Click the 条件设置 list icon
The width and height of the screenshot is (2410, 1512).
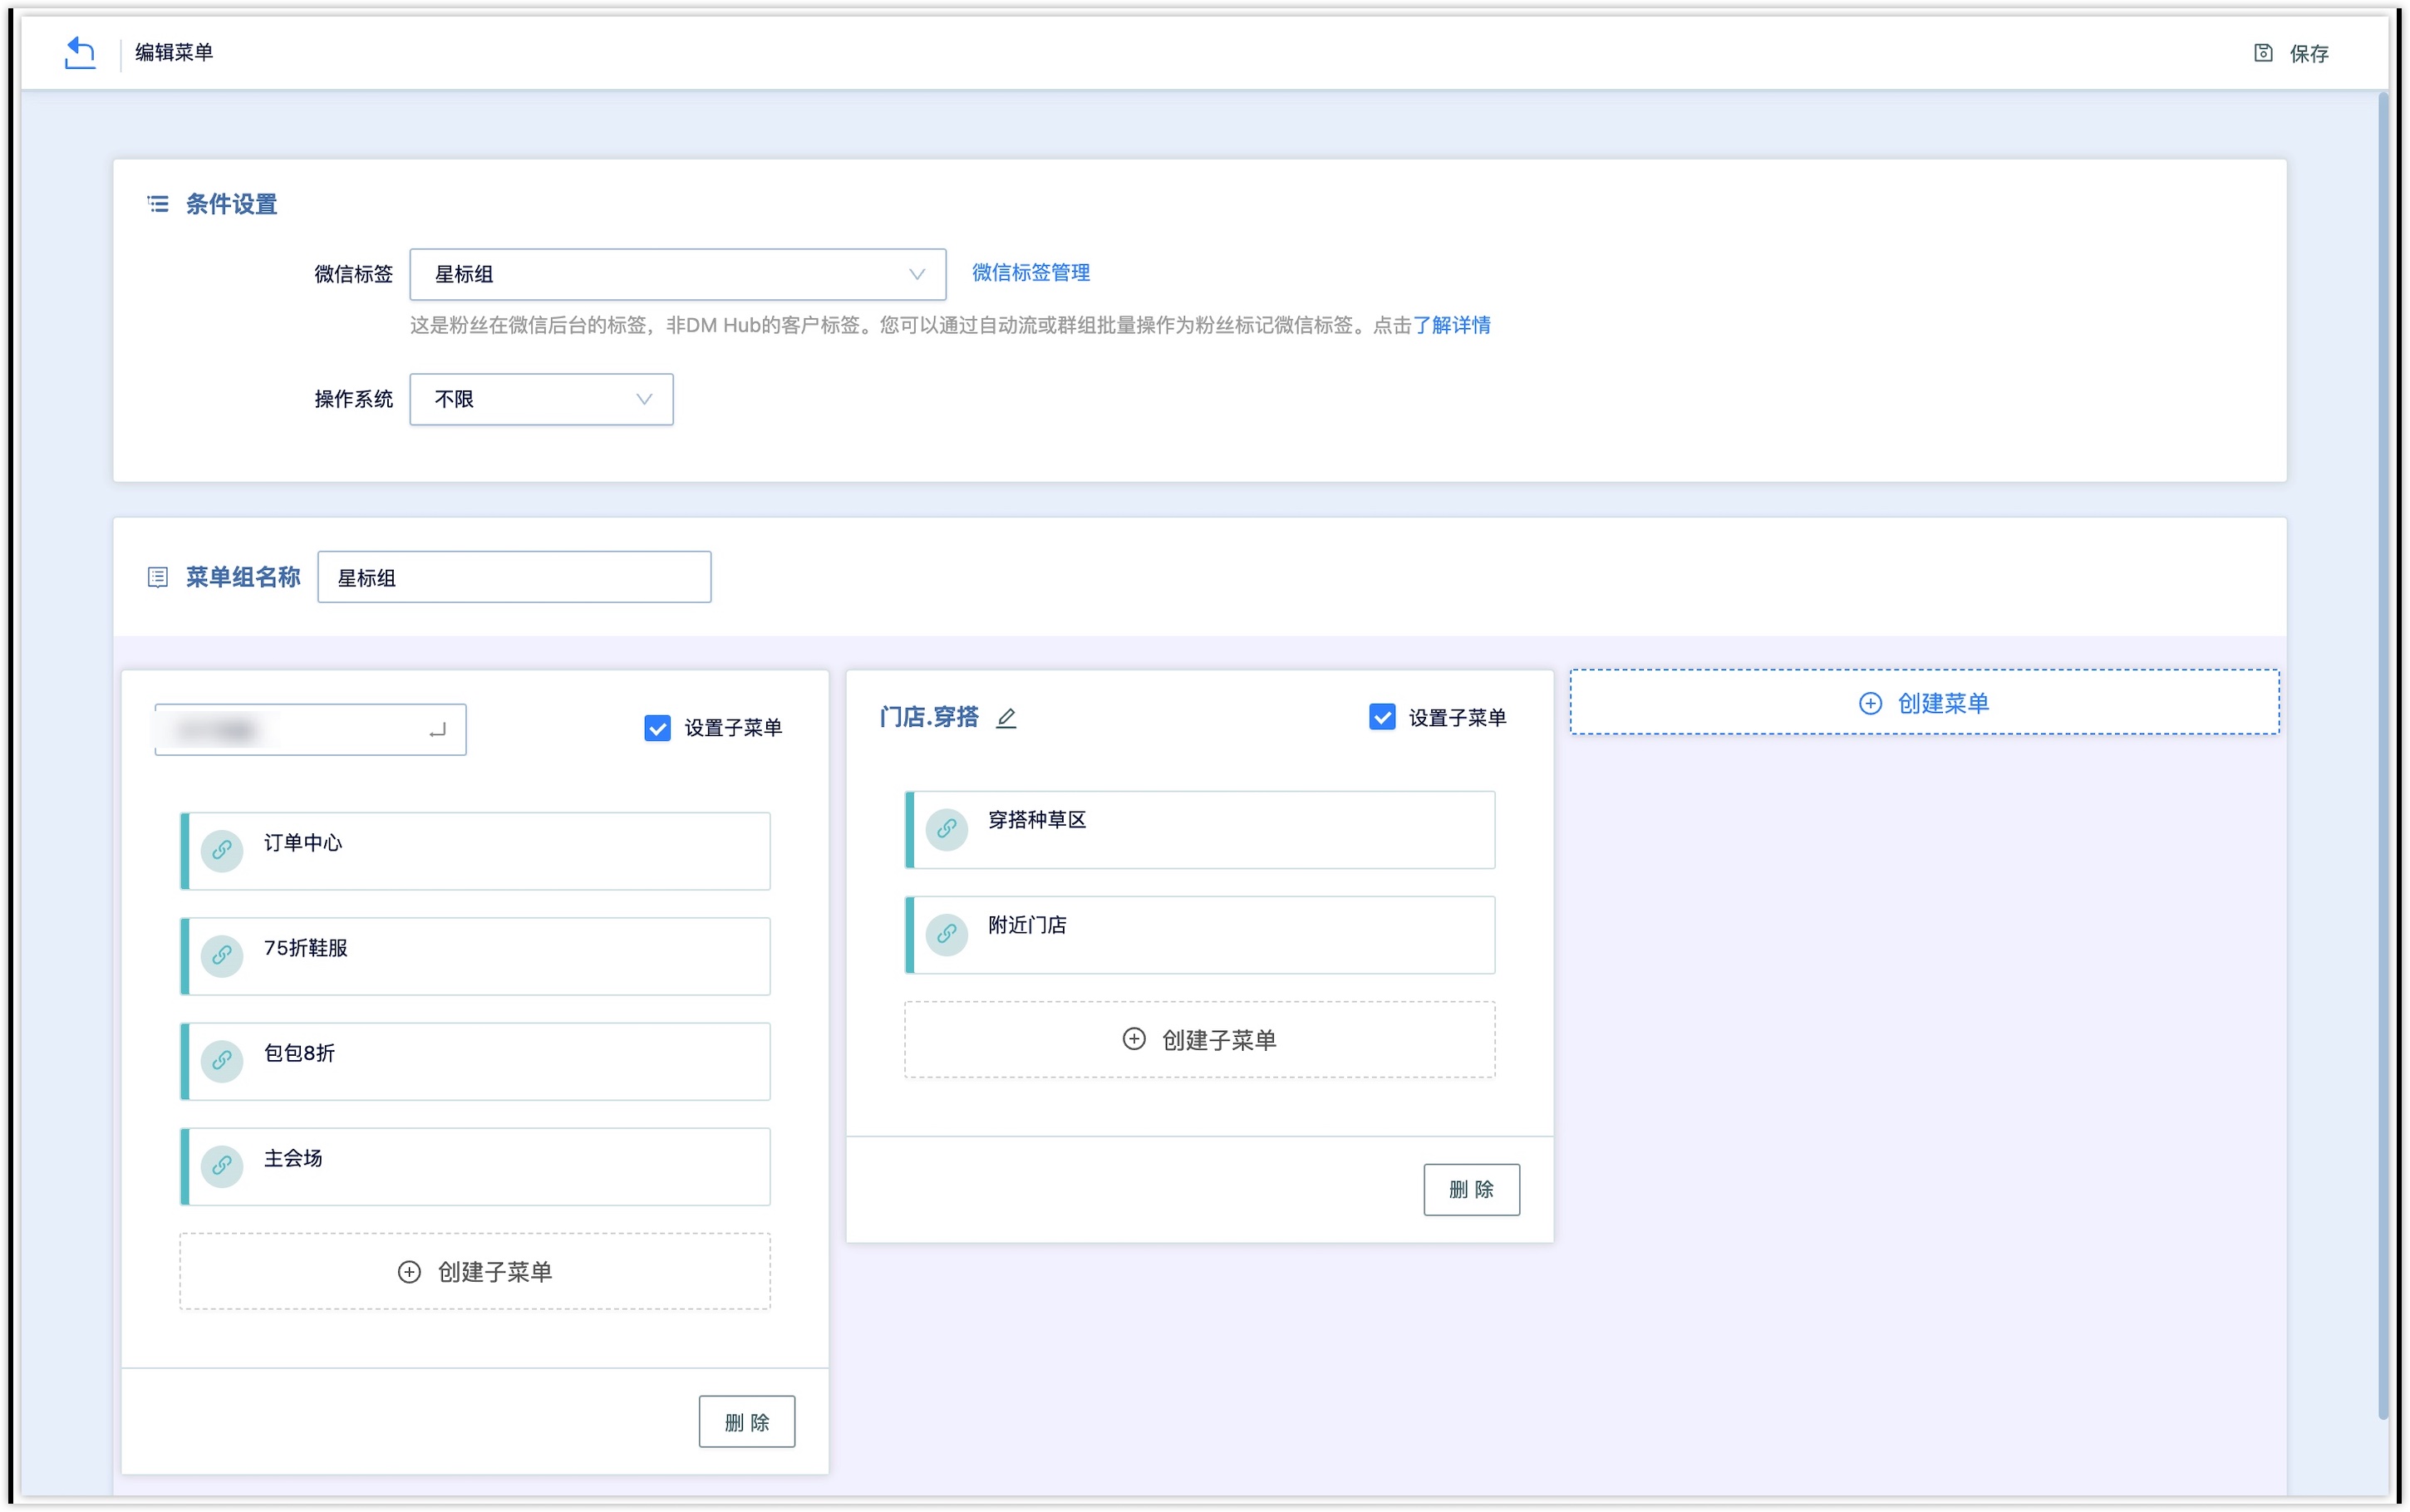point(158,204)
